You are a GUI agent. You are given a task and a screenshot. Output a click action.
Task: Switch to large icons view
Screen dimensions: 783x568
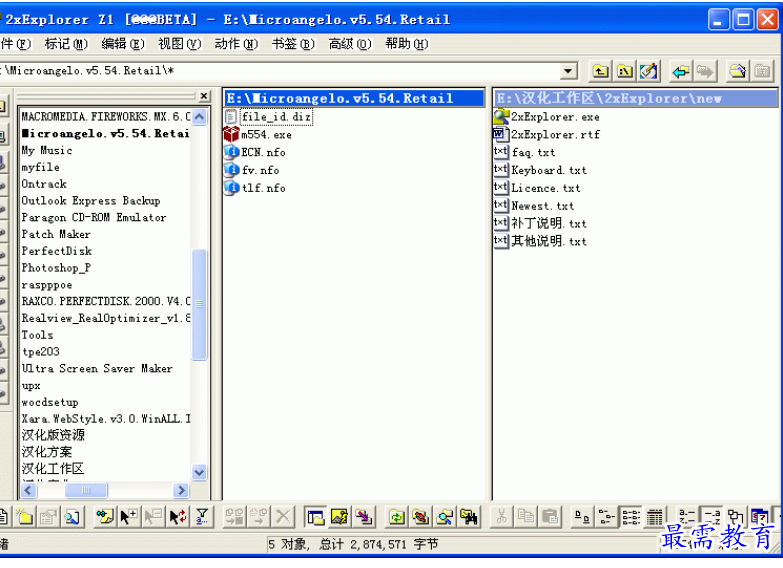click(x=582, y=517)
